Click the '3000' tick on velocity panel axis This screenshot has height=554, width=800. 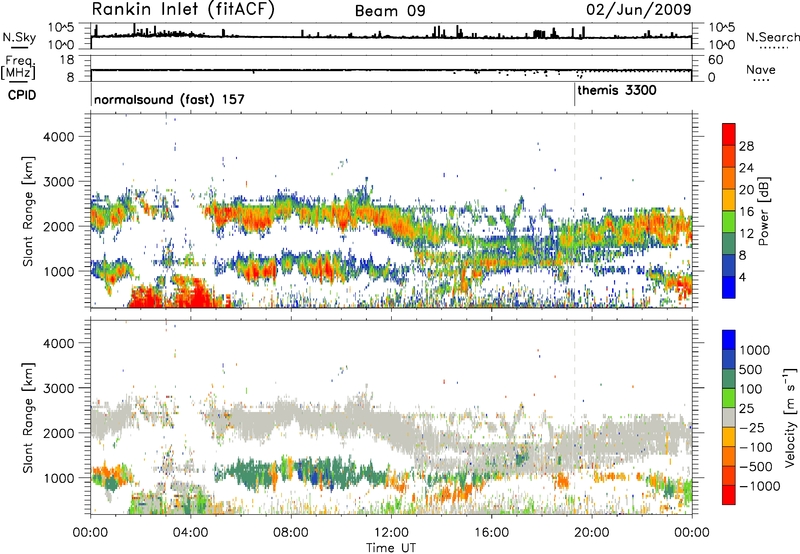pos(58,388)
